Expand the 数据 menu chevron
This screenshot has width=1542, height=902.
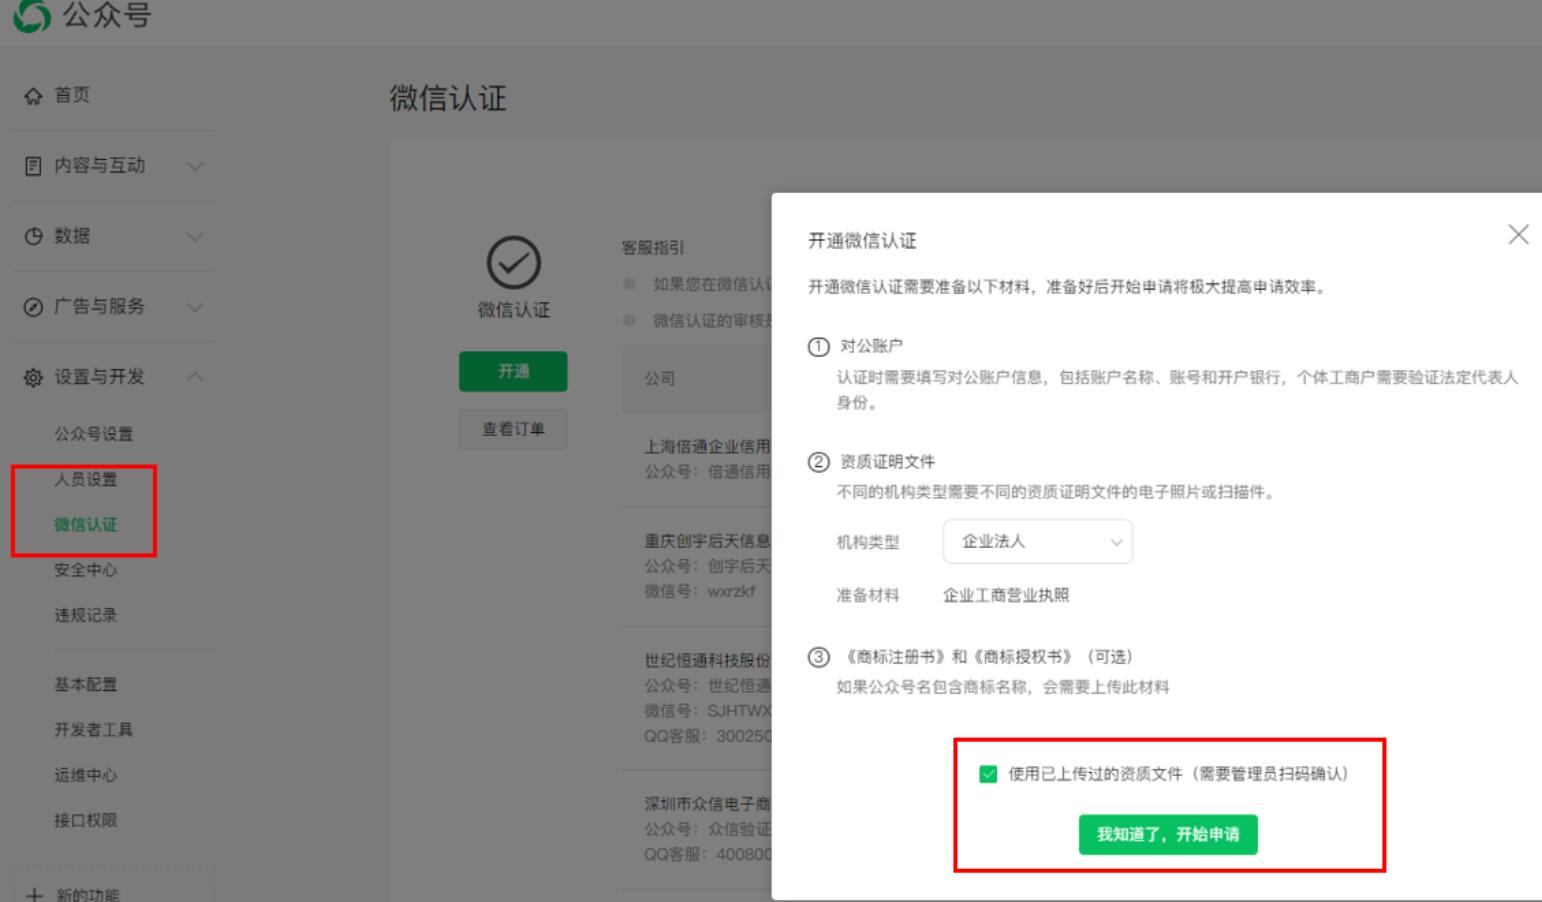[196, 236]
